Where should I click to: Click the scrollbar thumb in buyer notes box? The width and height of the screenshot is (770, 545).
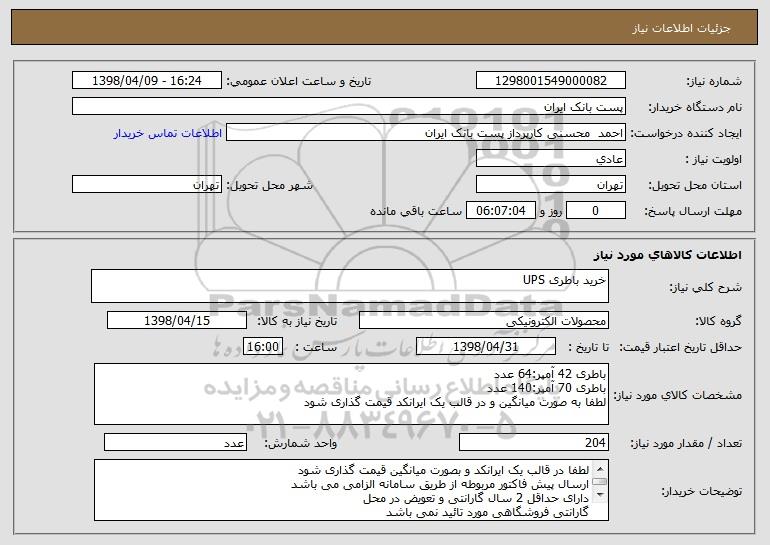point(600,482)
